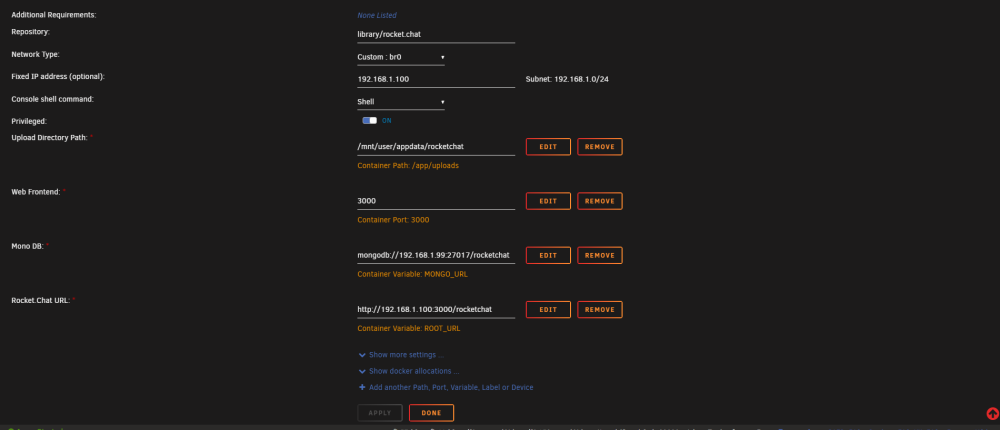This screenshot has height=430, width=1000.
Task: Click the 'None Listed' text
Action: [377, 15]
